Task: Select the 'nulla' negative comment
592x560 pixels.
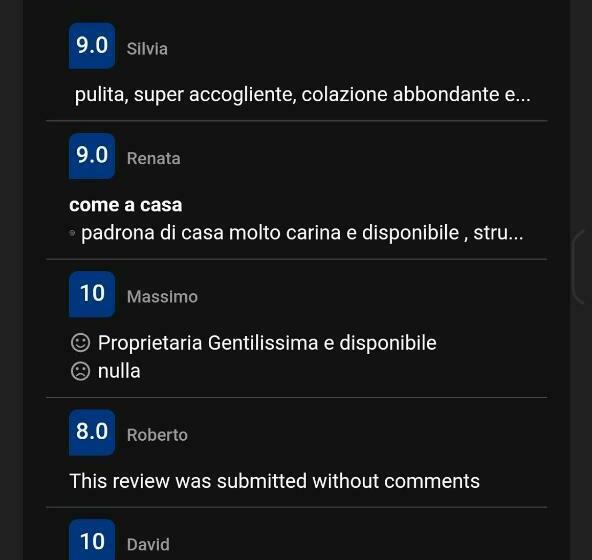Action: 119,371
